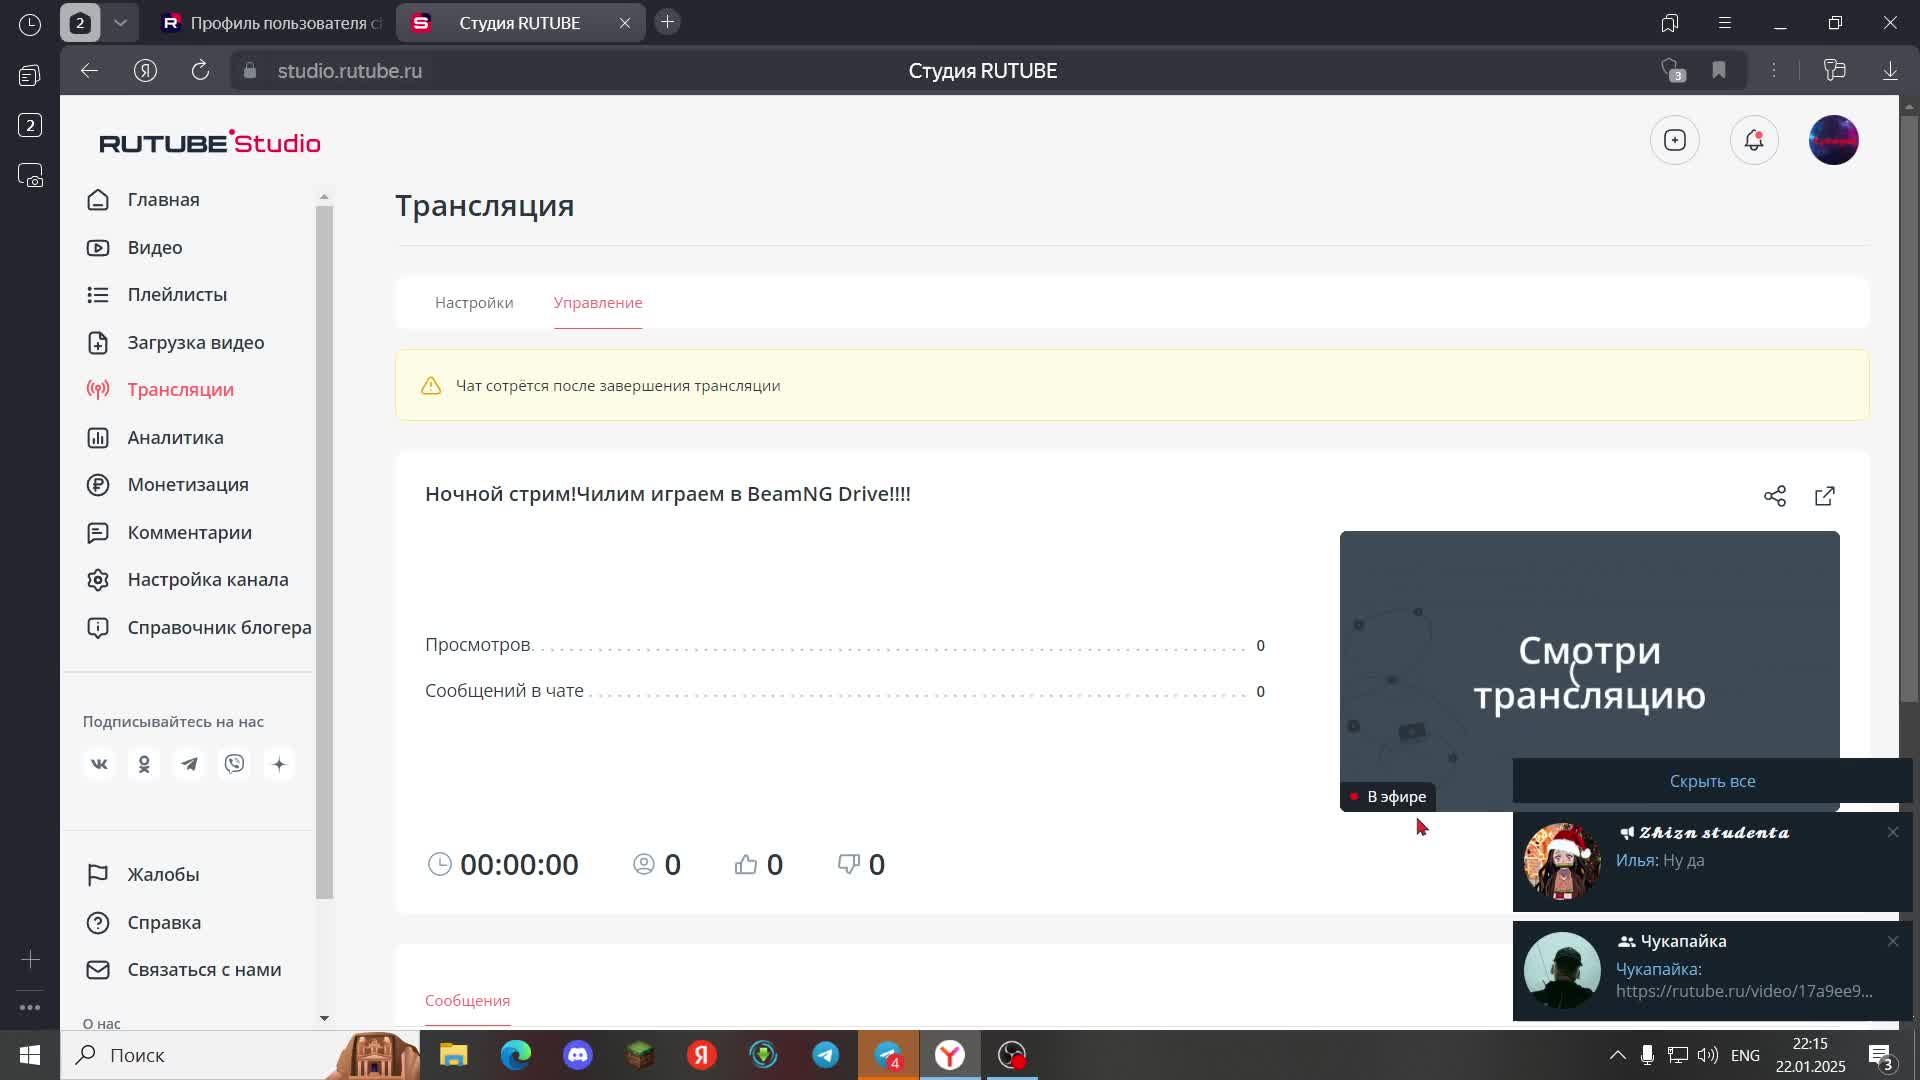Go to Плейлисты in sidebar
Image resolution: width=1920 pixels, height=1080 pixels.
pos(177,295)
